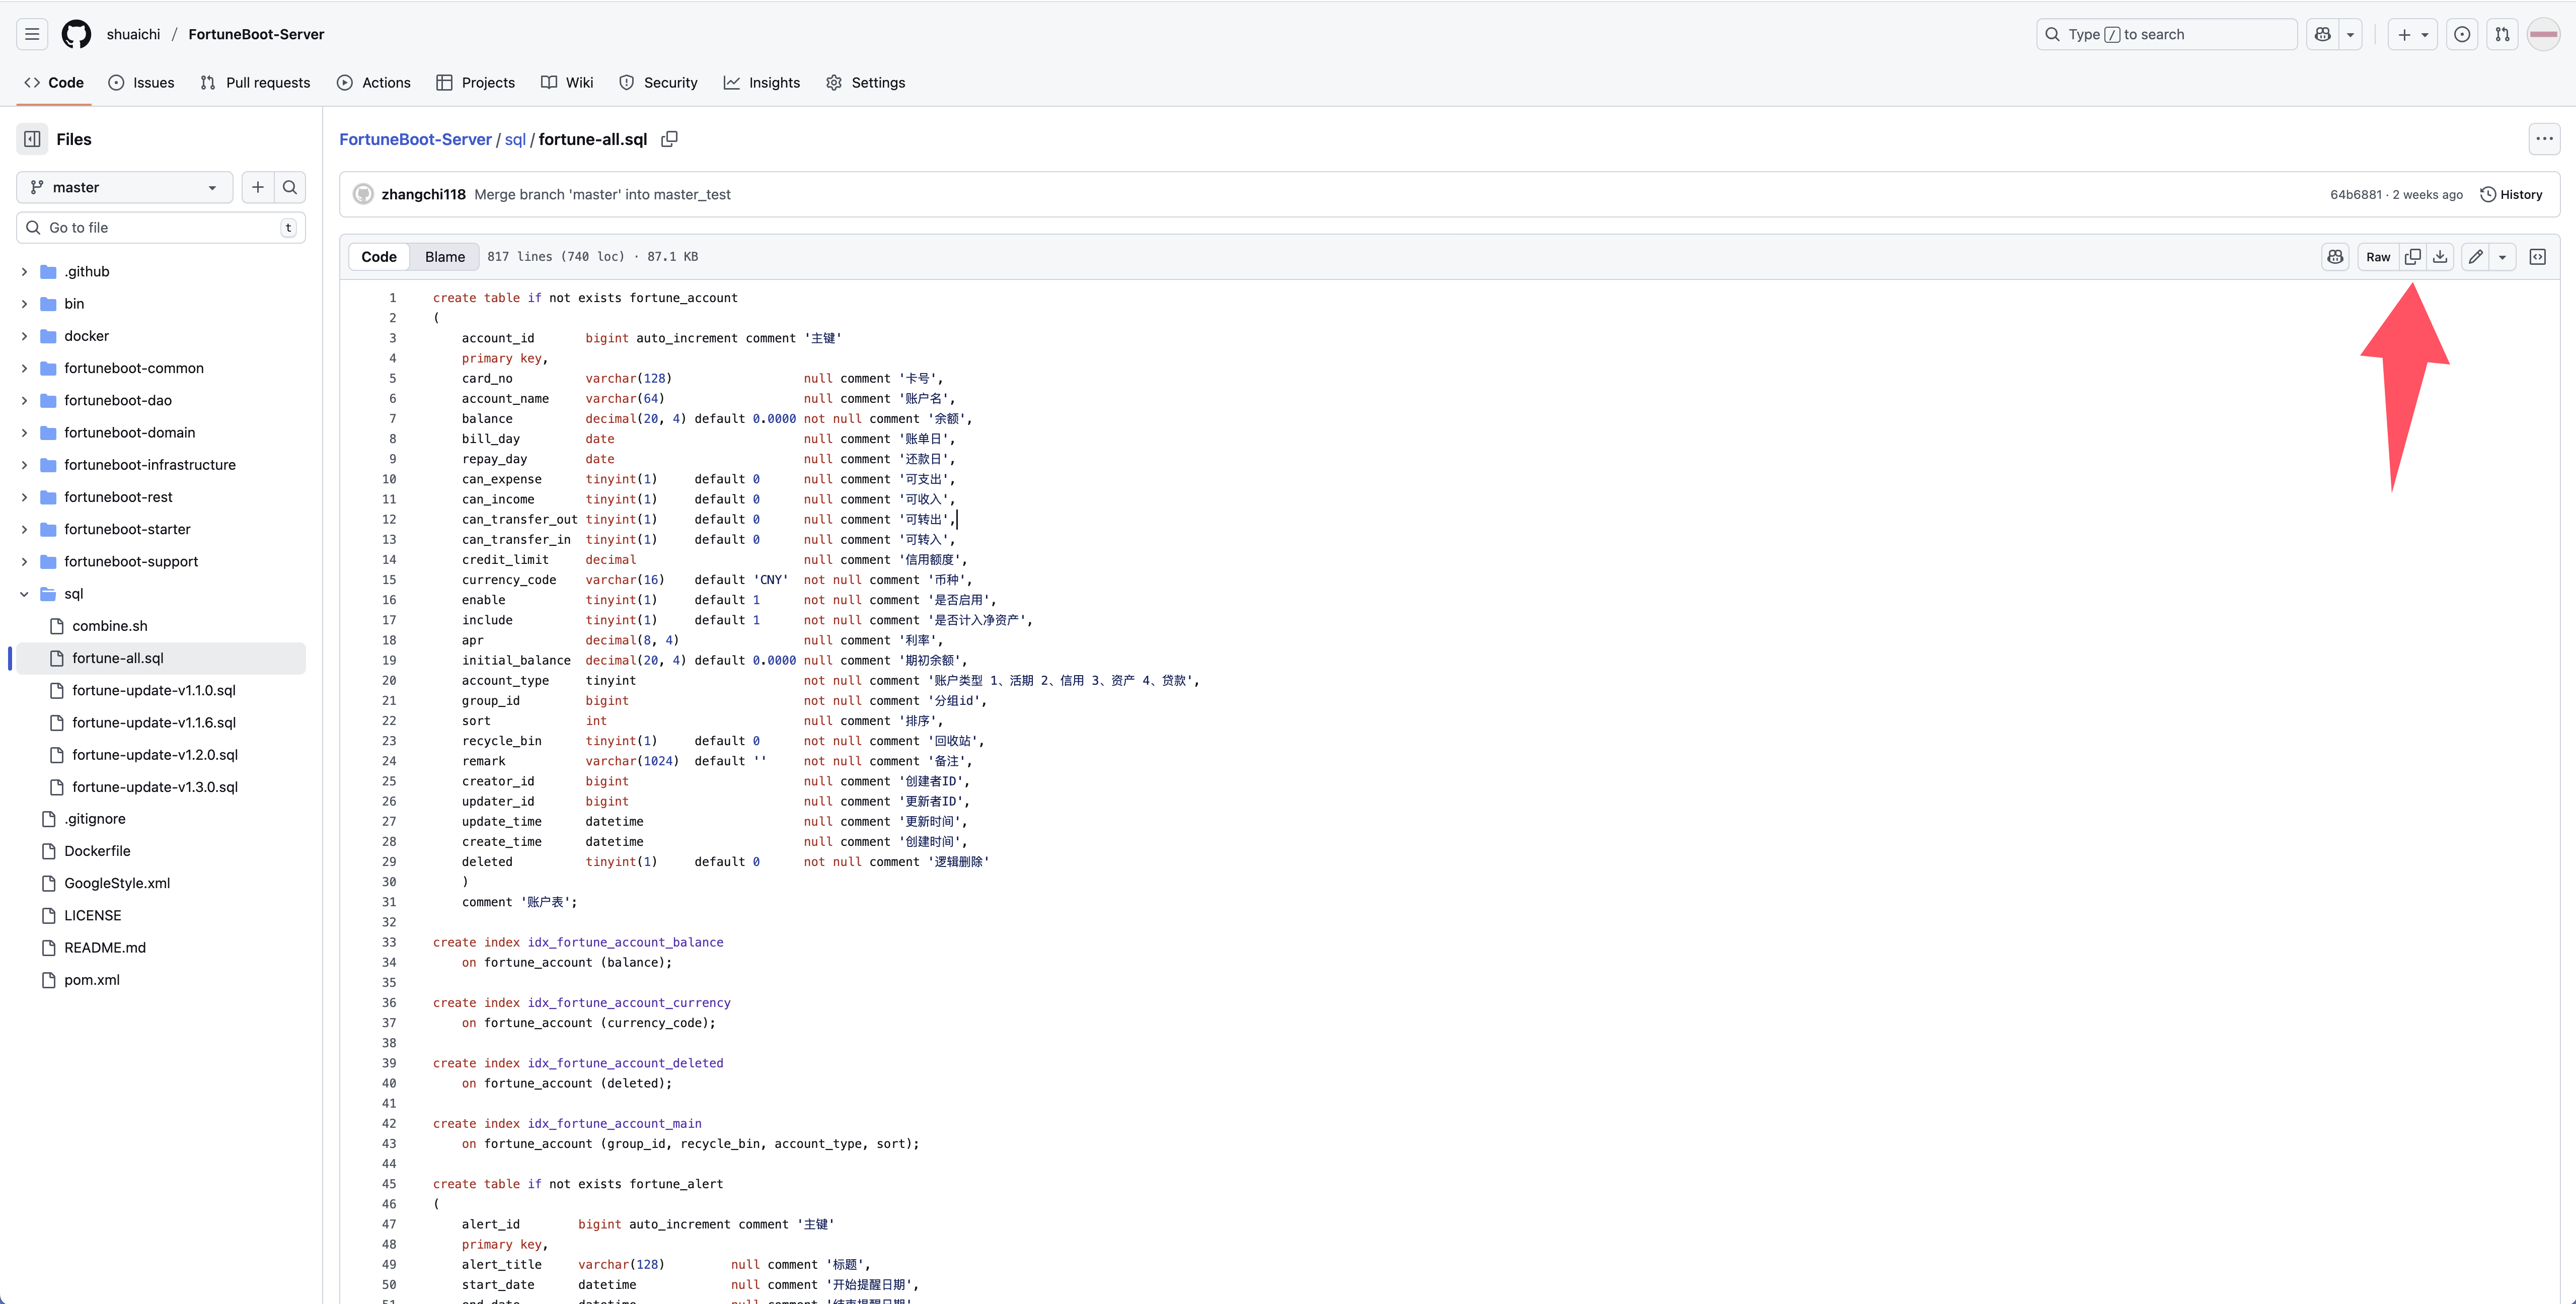Open the hamburger navigation menu
The height and width of the screenshot is (1304, 2576).
pos(32,34)
